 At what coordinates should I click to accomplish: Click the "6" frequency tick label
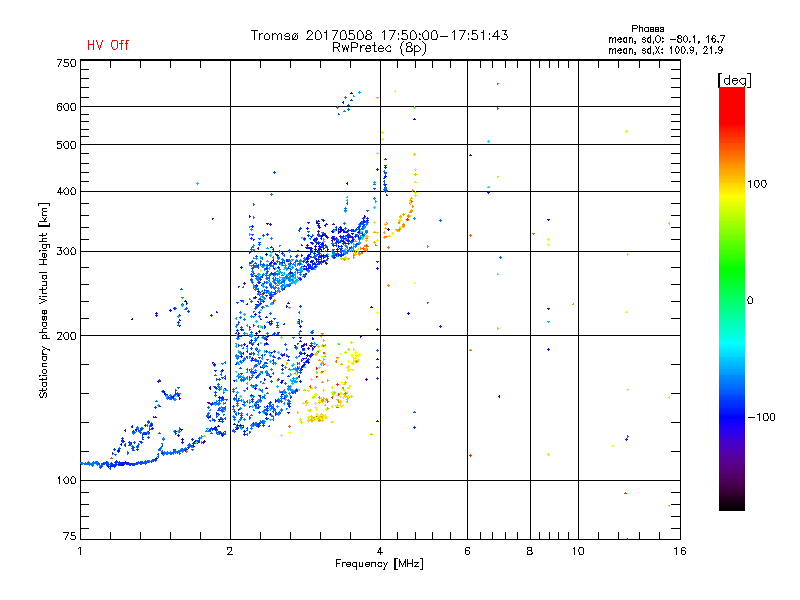(467, 551)
